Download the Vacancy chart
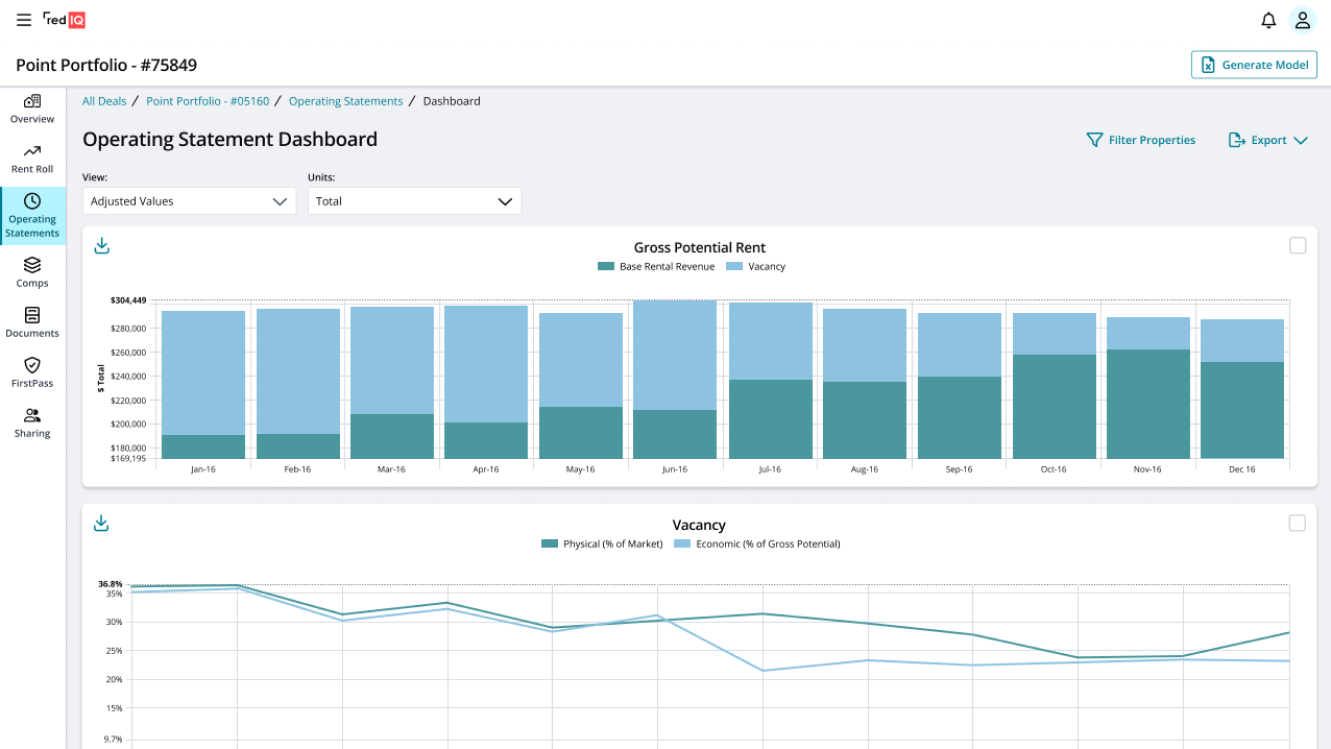The image size is (1331, 749). coord(101,523)
